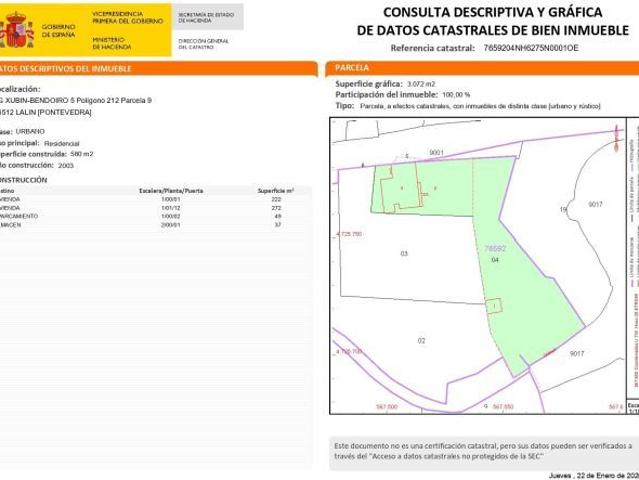Select the parcel type description after 'Tipo:'
This screenshot has width=639, height=480.
pyautogui.click(x=480, y=106)
